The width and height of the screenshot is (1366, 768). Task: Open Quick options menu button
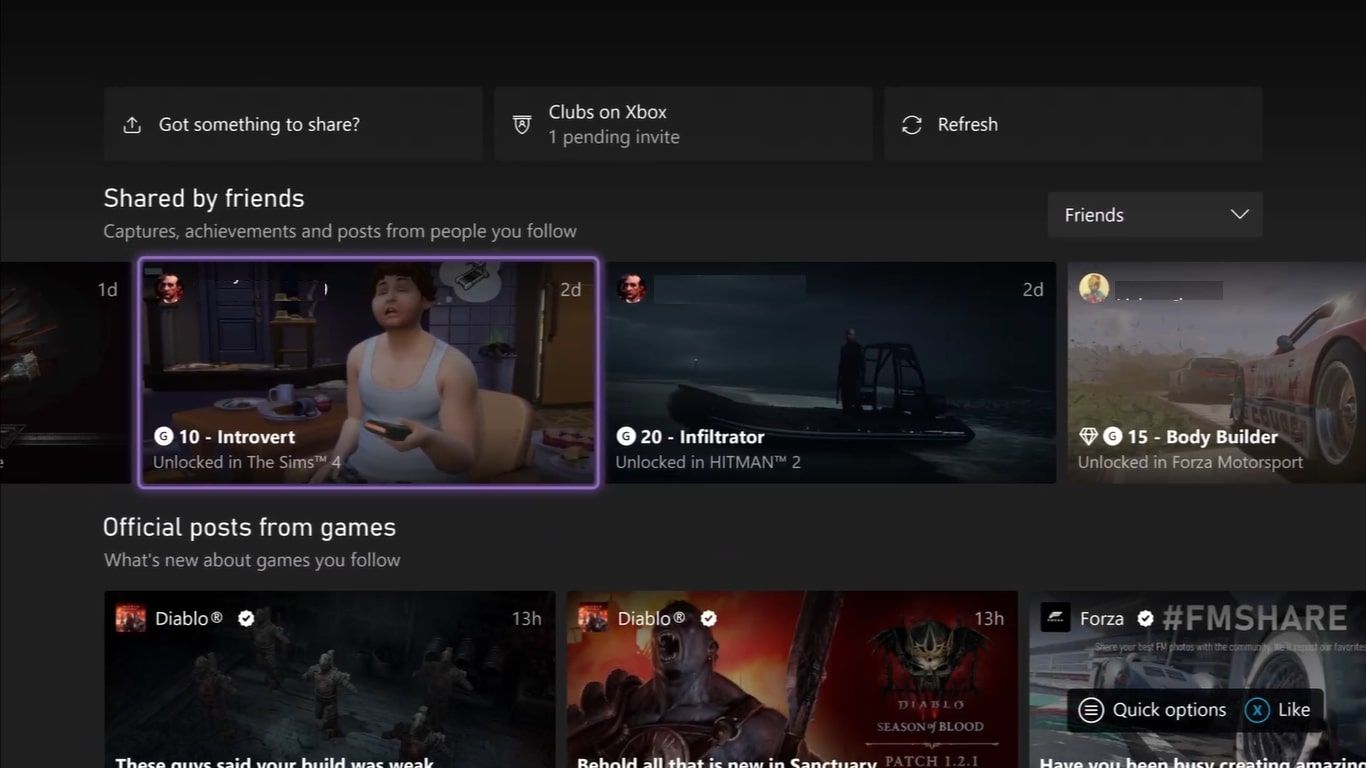1153,710
